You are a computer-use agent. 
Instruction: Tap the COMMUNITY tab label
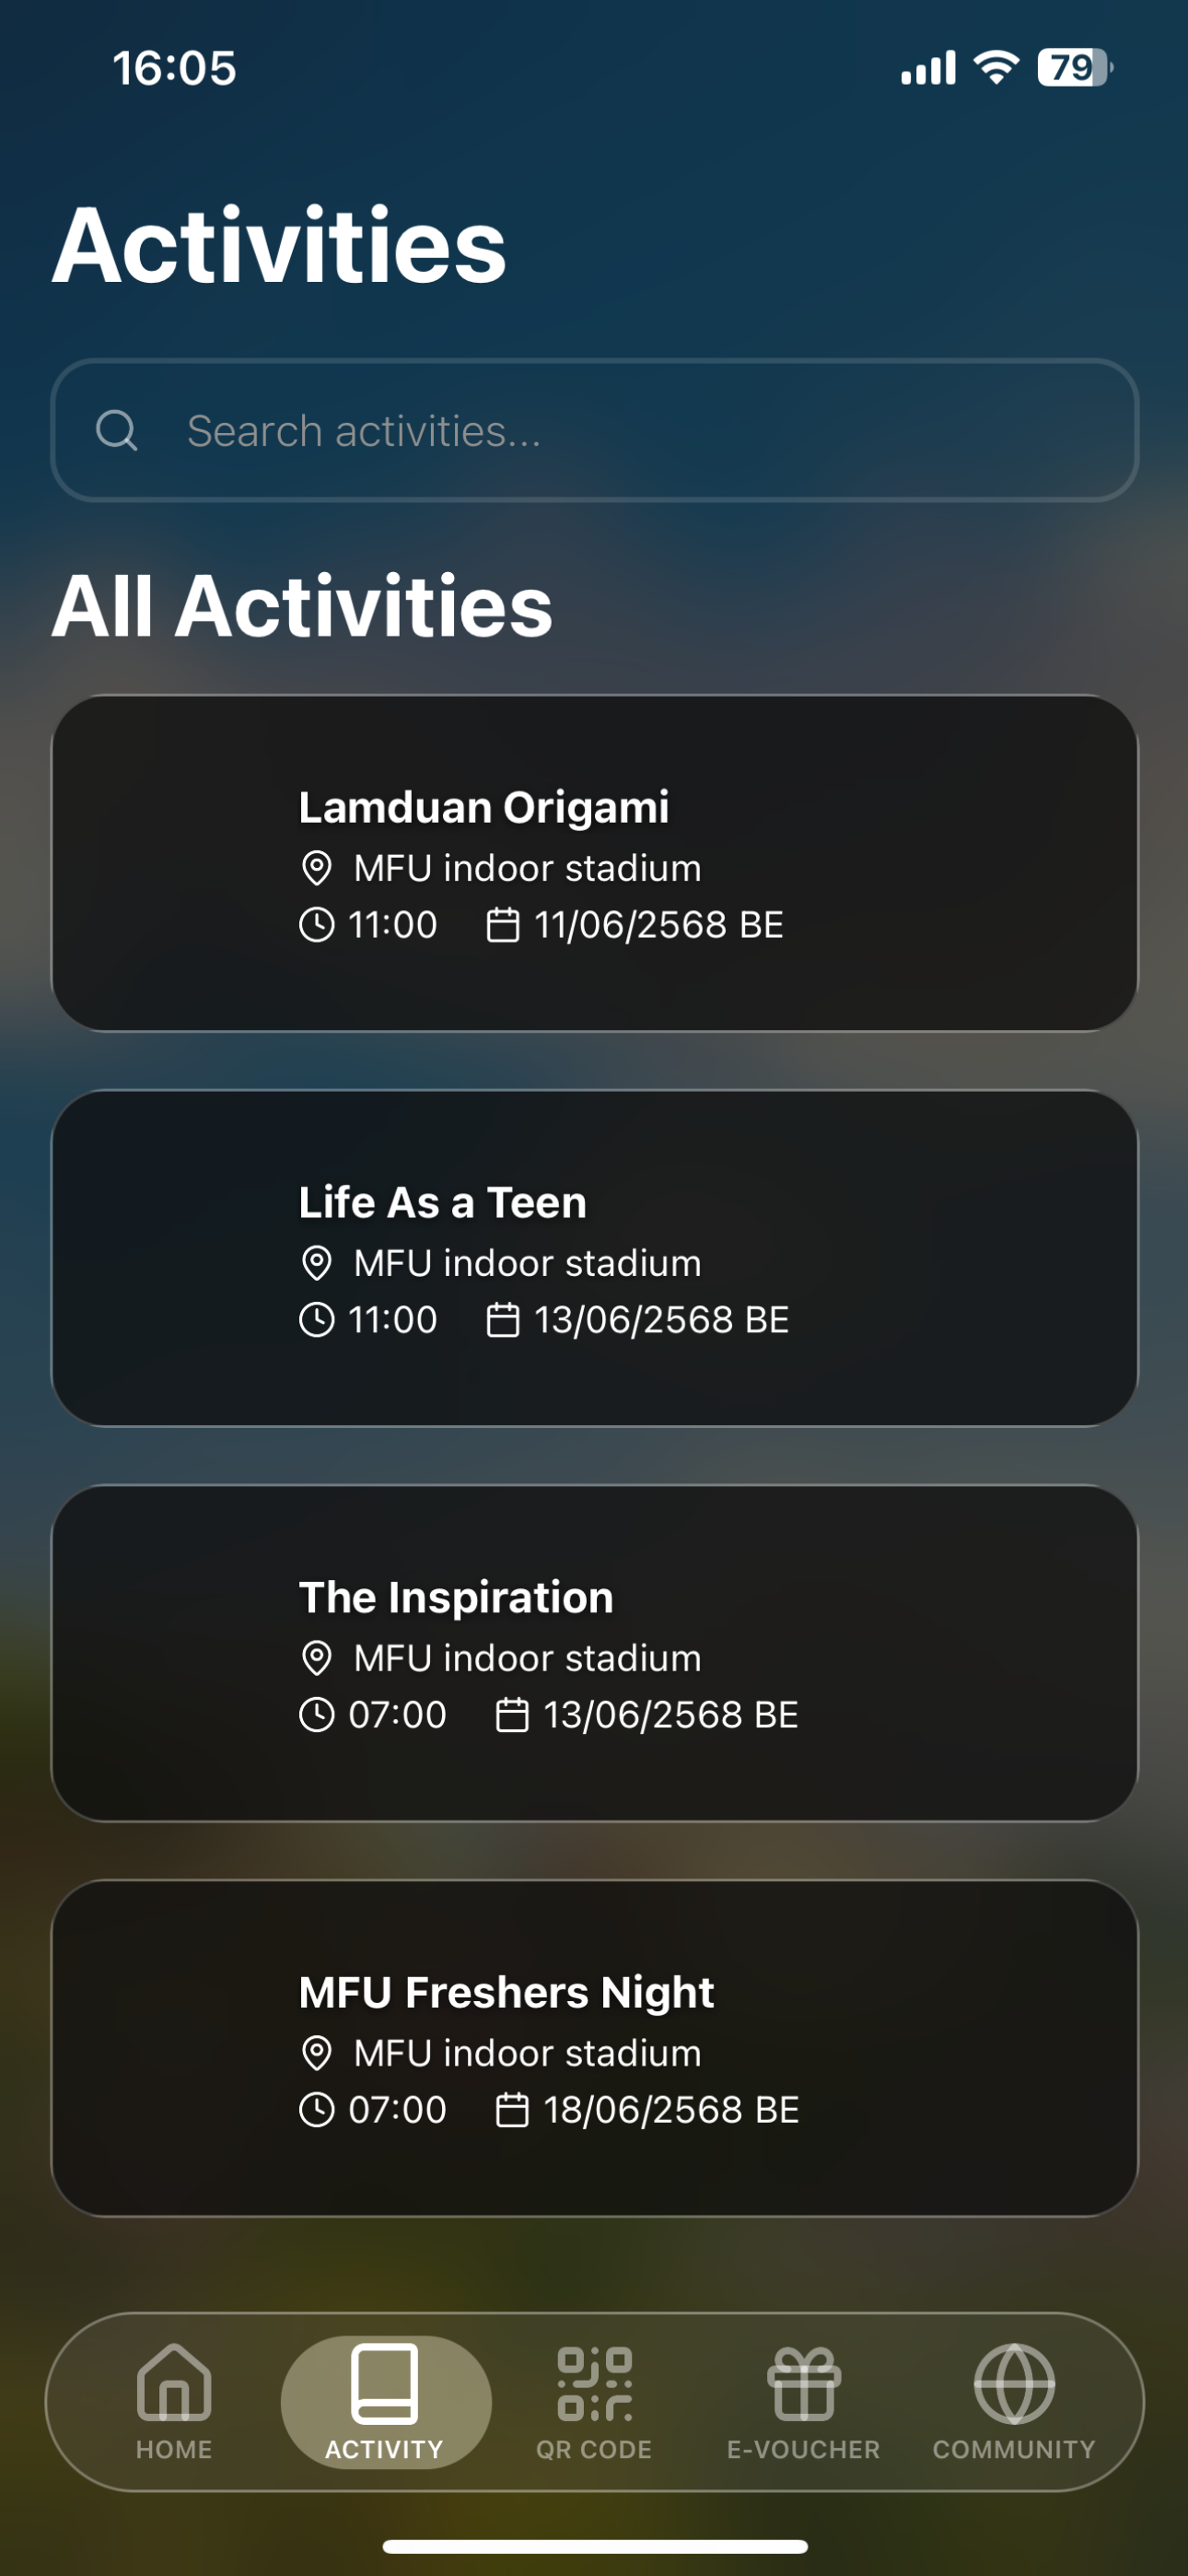pyautogui.click(x=1014, y=2450)
